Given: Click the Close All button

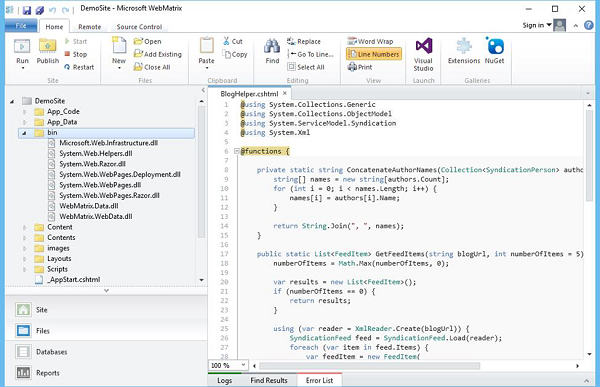Looking at the screenshot, I should point(152,67).
